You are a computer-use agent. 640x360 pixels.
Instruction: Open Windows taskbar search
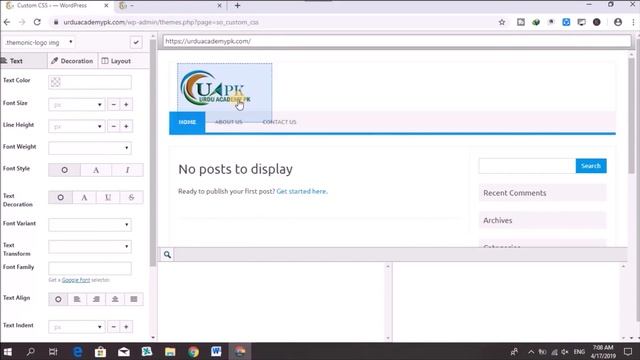click(x=31, y=351)
